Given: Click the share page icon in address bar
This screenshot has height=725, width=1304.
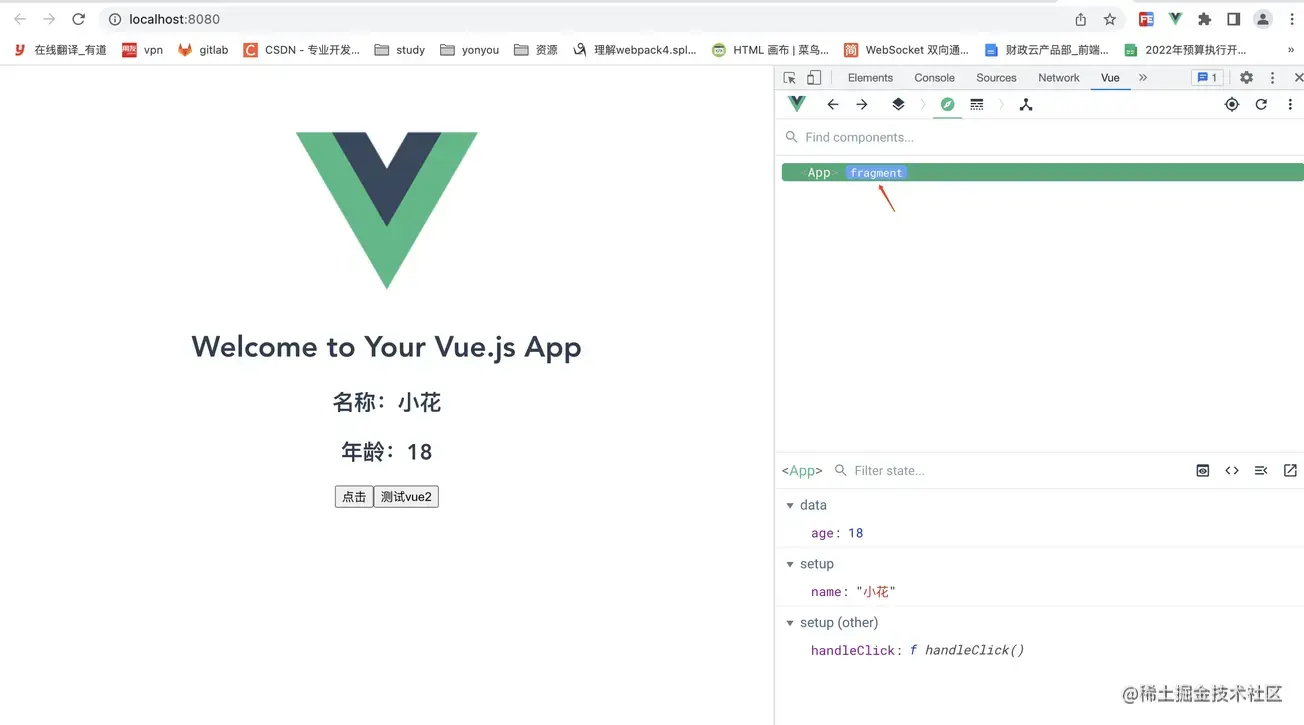Looking at the screenshot, I should pyautogui.click(x=1081, y=19).
